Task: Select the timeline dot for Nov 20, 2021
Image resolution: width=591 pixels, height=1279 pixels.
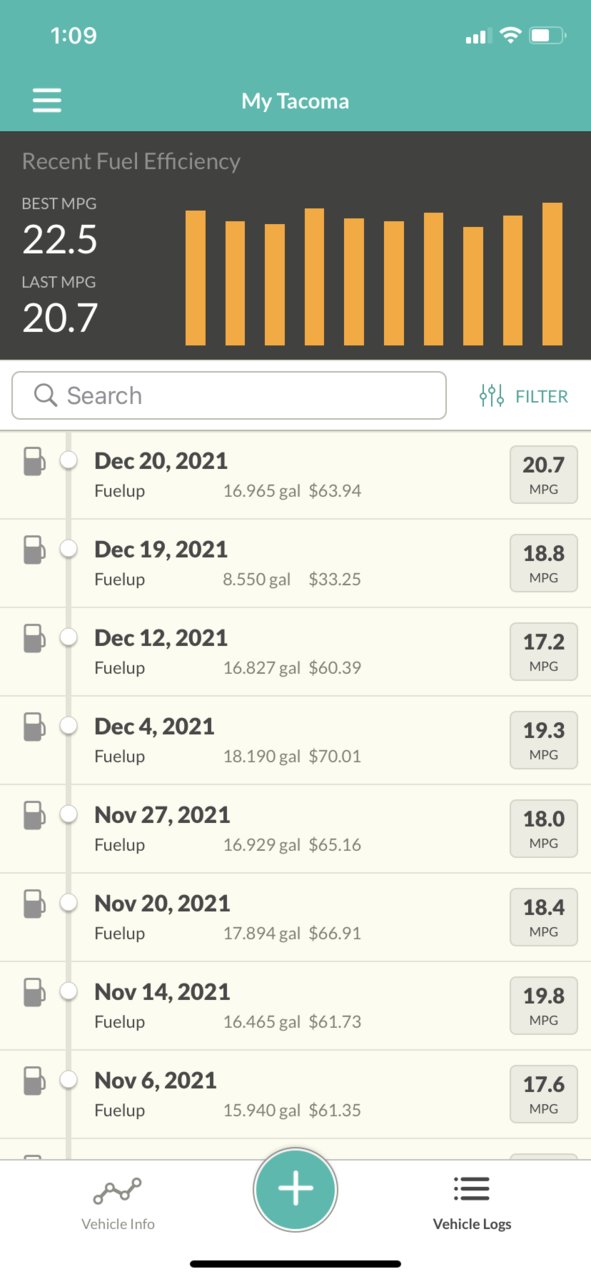Action: [x=69, y=903]
